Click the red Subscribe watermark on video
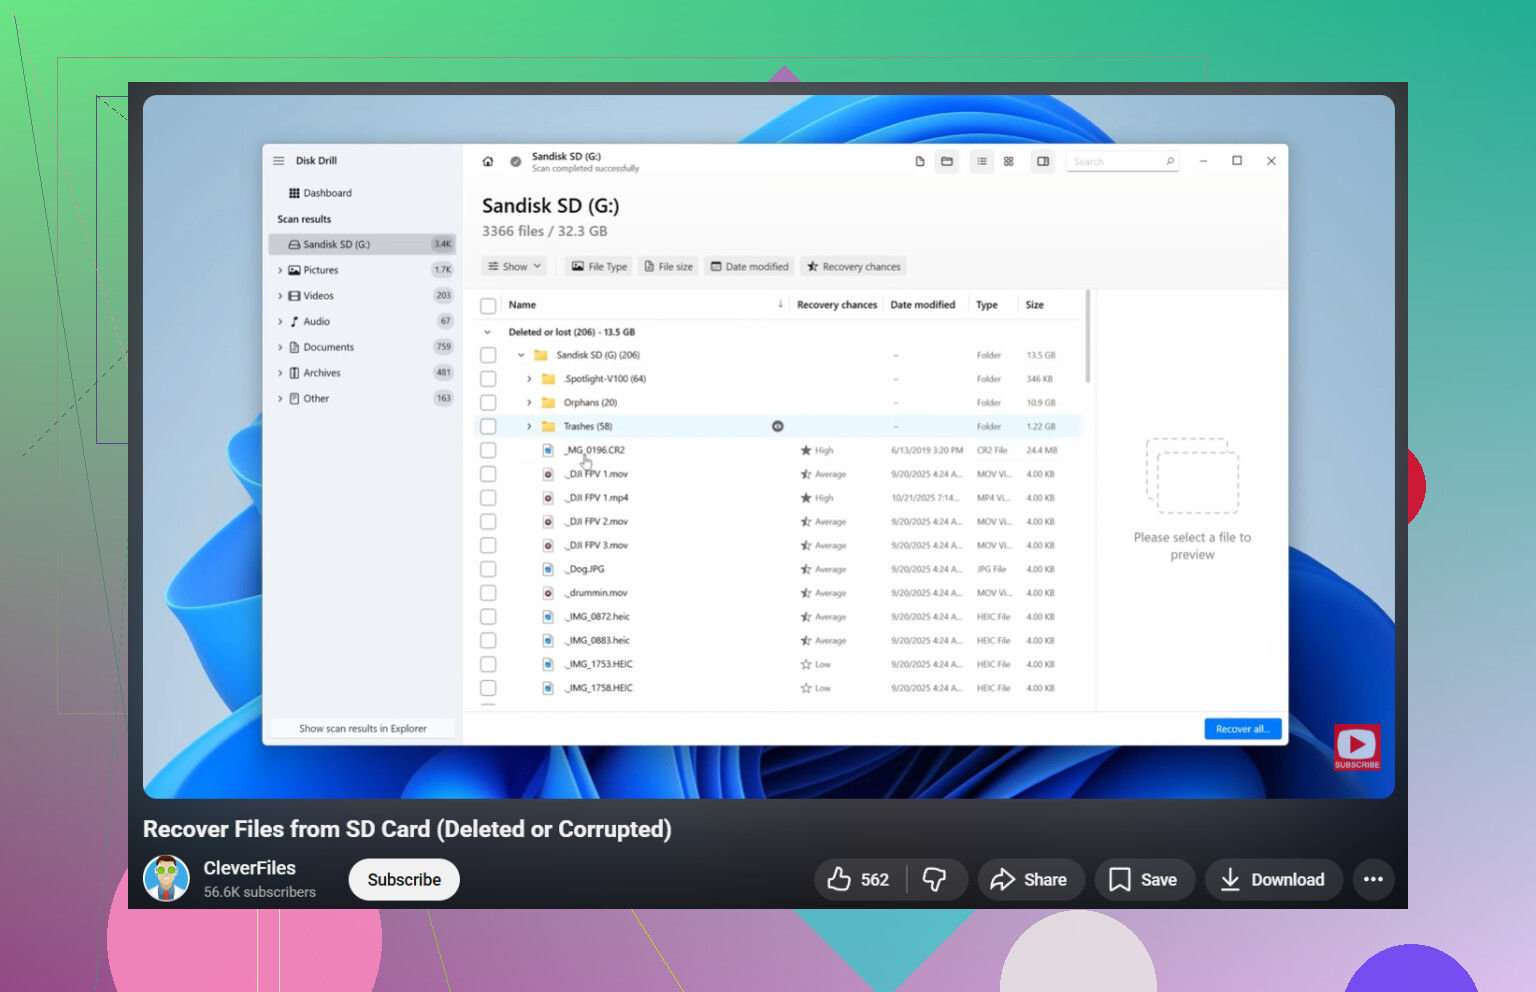Screen dimensions: 1536x992 coord(1357,747)
